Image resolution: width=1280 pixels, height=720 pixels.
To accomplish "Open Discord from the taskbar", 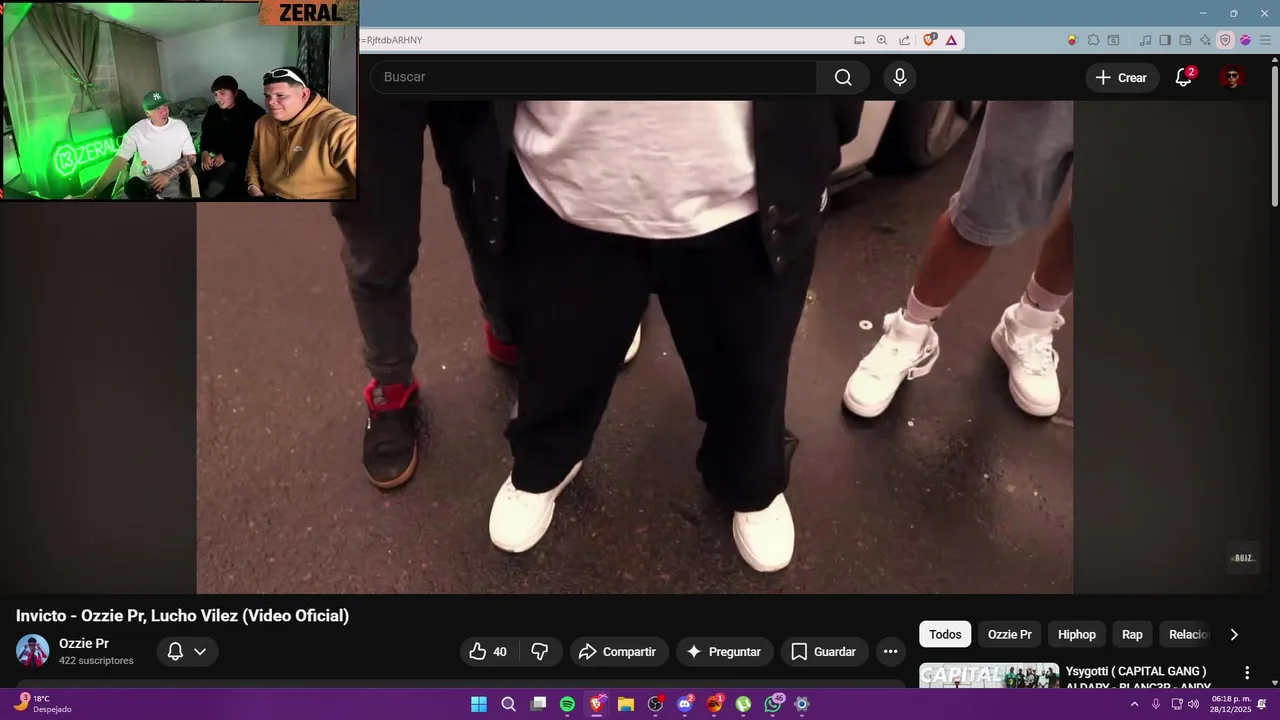I will 685,704.
